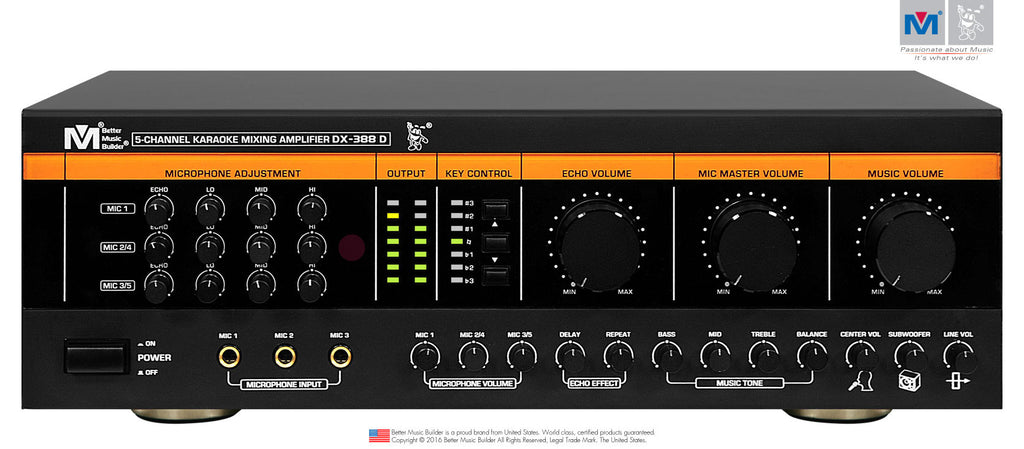
Task: Click the singer icon under CENTER VOL
Action: (860, 381)
